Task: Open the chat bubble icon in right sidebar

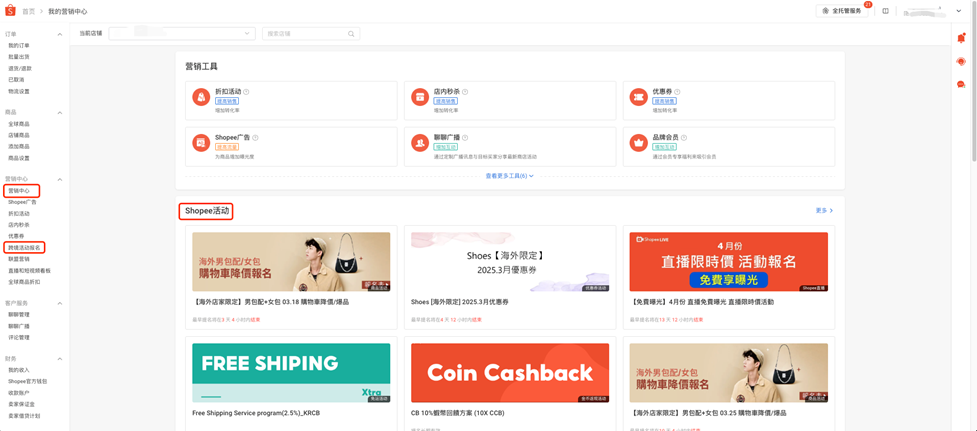Action: [961, 84]
